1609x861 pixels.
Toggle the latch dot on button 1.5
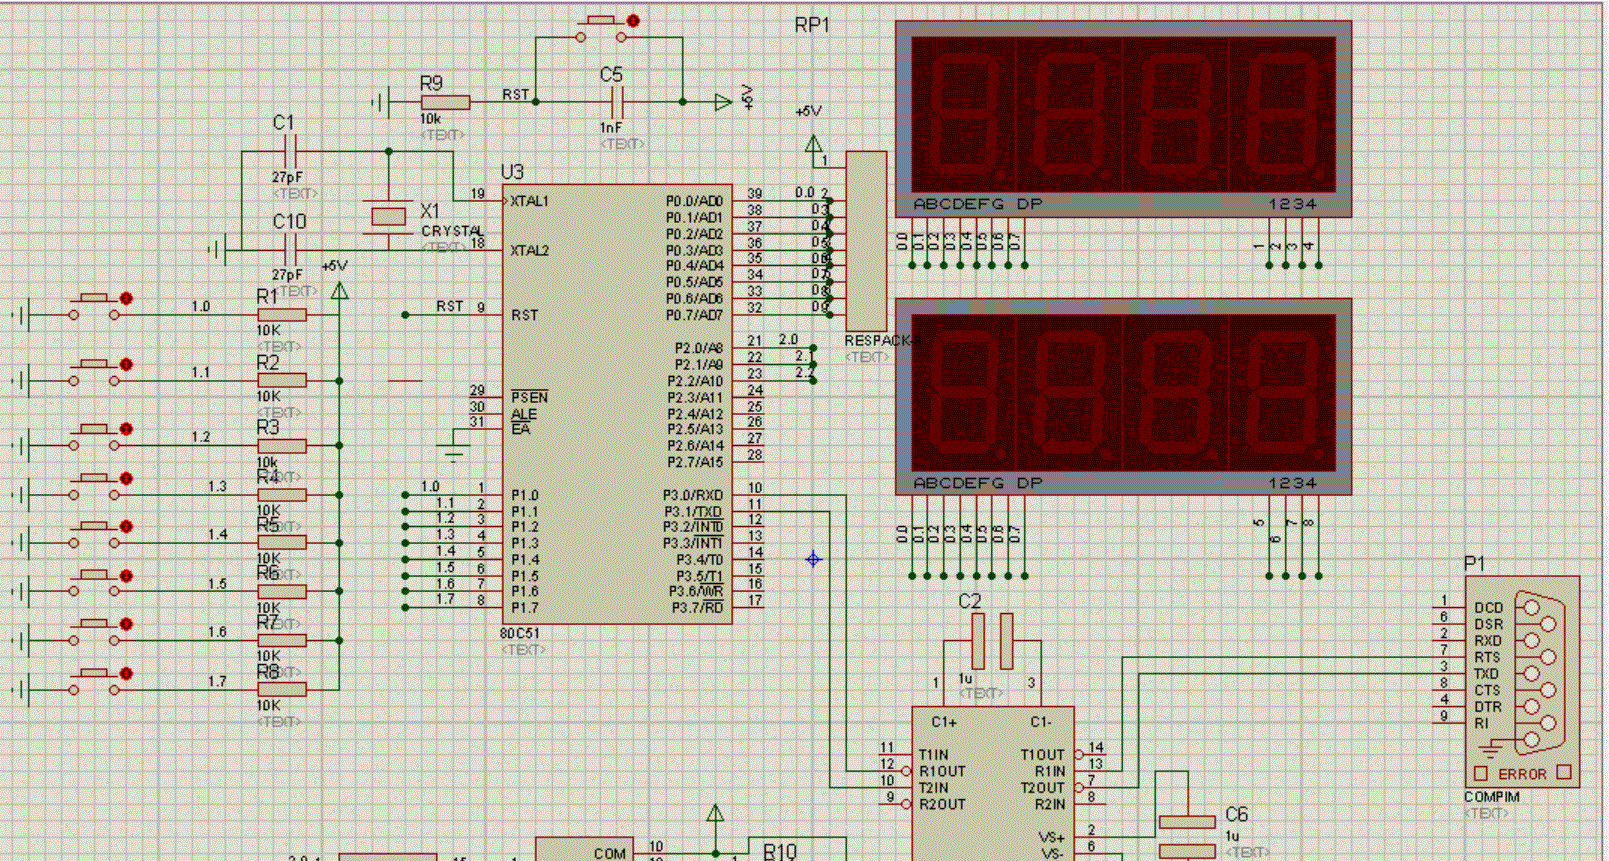pos(126,576)
